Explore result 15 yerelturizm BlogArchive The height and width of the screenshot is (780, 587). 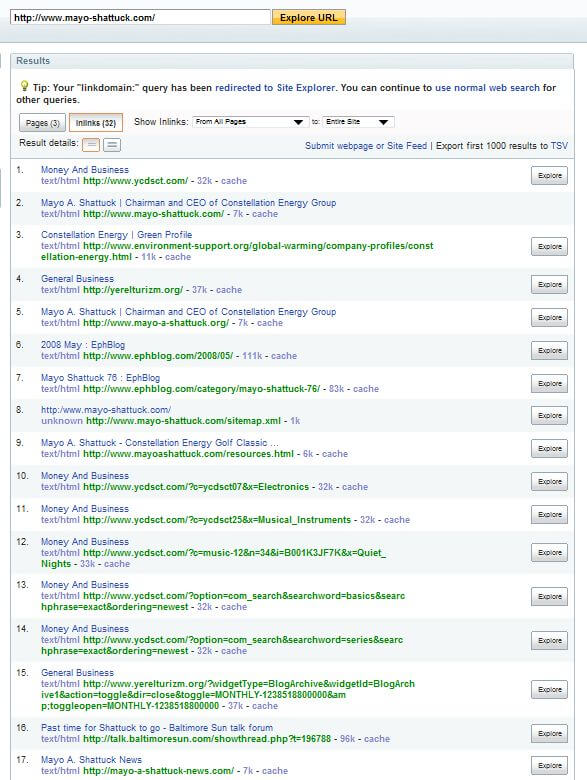[549, 689]
